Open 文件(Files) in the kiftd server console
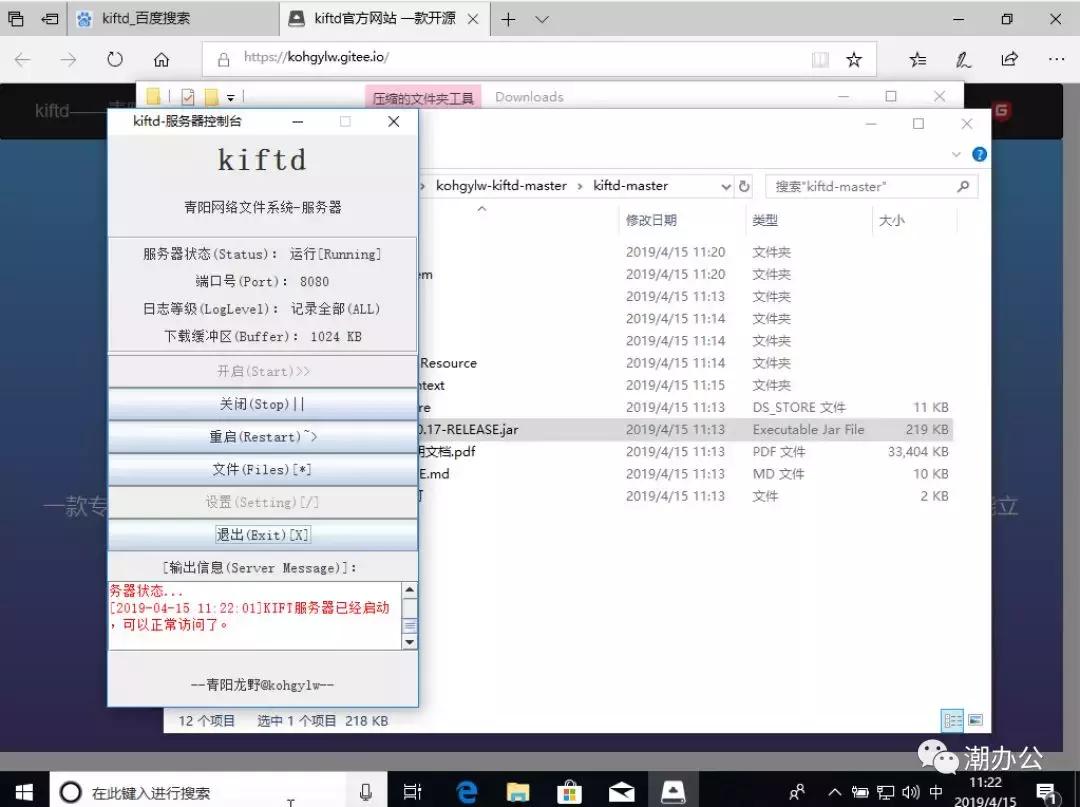1080x807 pixels. pos(262,467)
